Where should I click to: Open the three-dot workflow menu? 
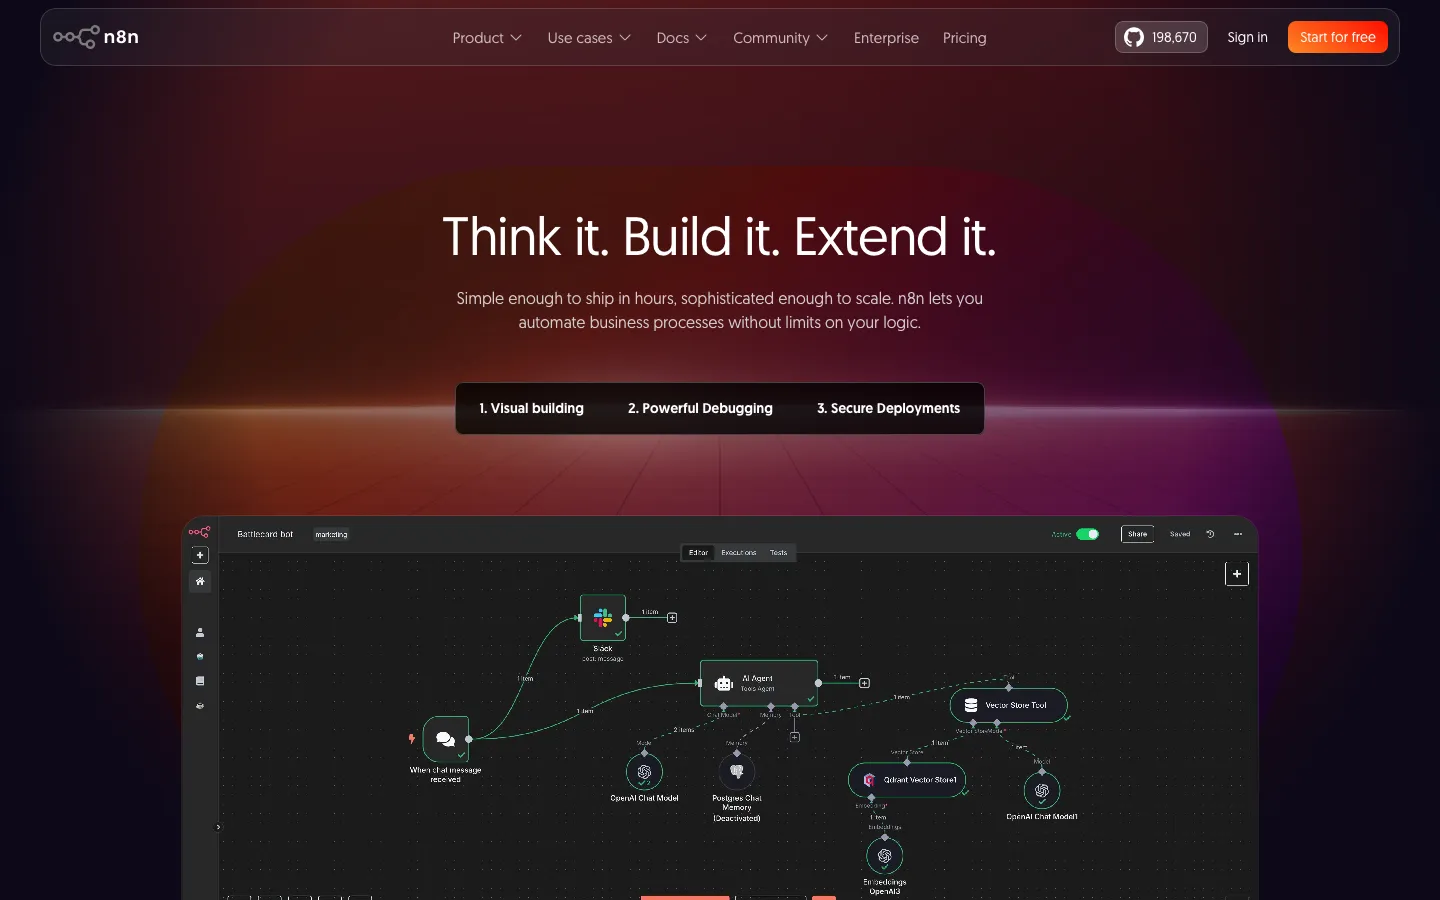1238,534
